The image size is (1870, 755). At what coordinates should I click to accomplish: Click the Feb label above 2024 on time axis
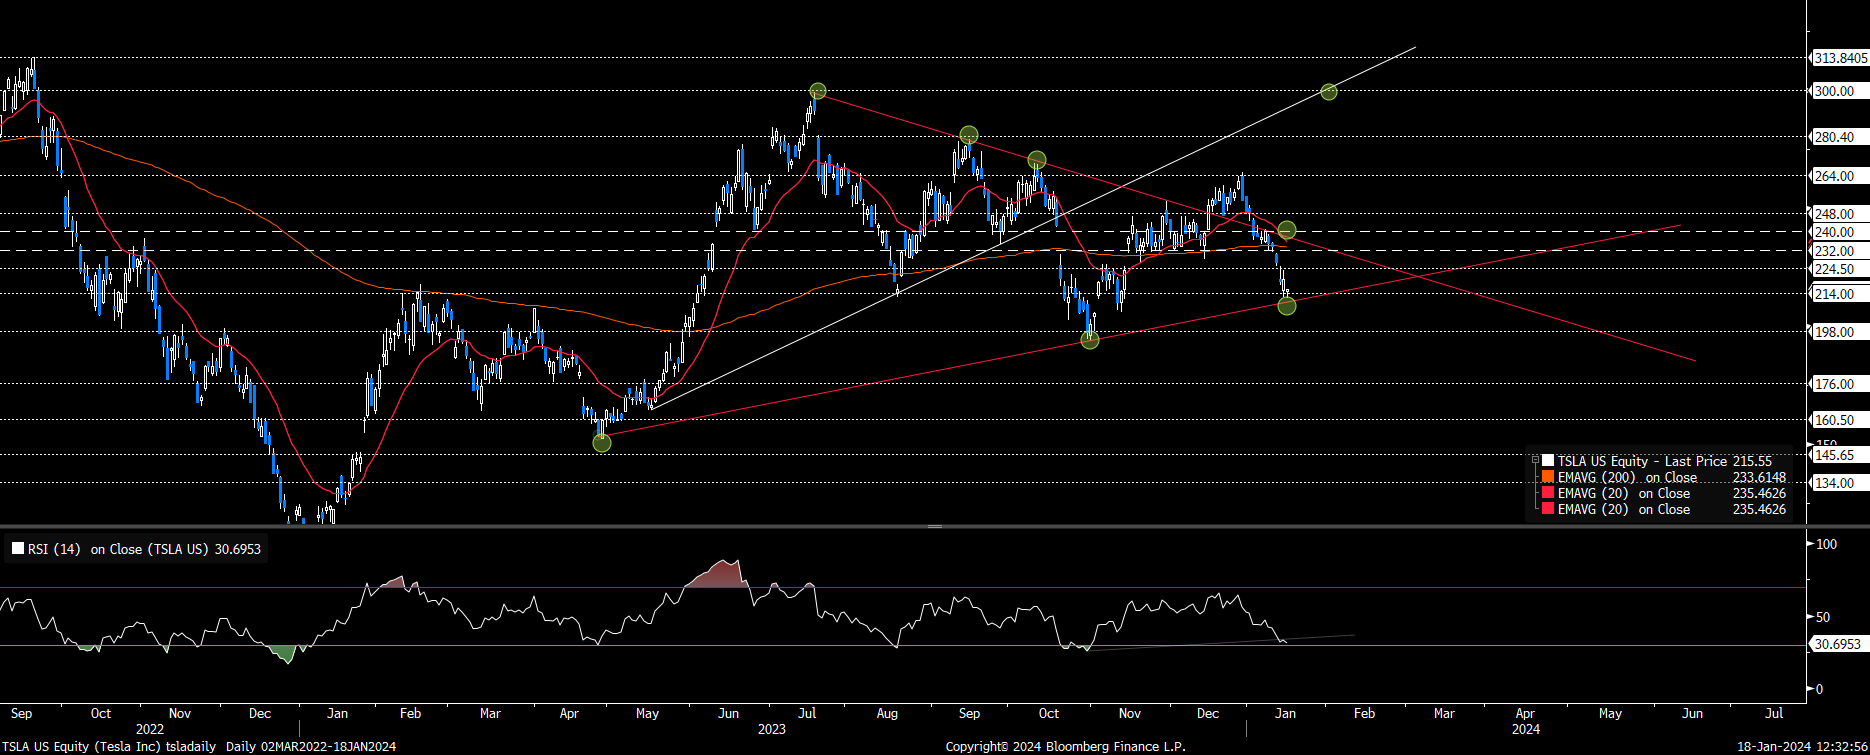pos(1364,713)
